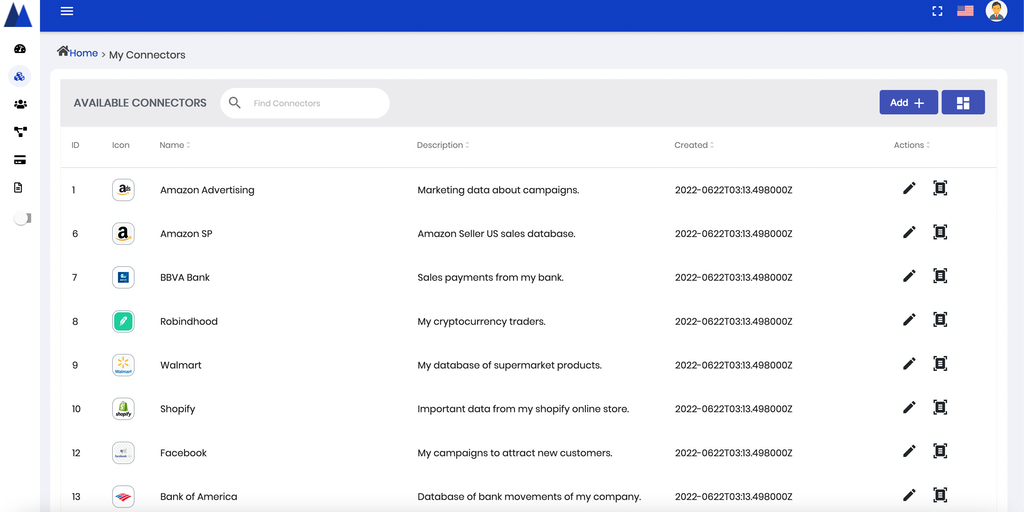Sort the table by Description column
The image size is (1024, 512).
click(442, 145)
